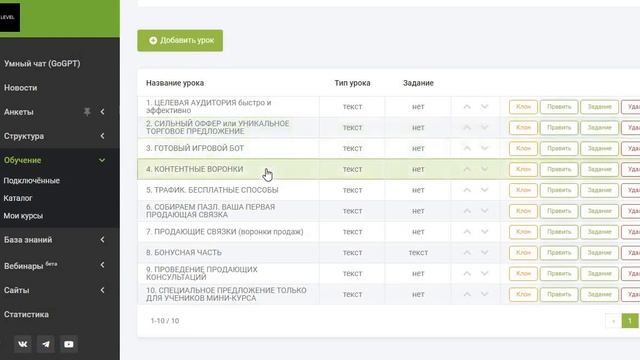This screenshot has height=360, width=640.
Task: Move lesson 3 ГОТОВЫЙ ИГРОВОЙ БОТ down
Action: click(x=484, y=148)
